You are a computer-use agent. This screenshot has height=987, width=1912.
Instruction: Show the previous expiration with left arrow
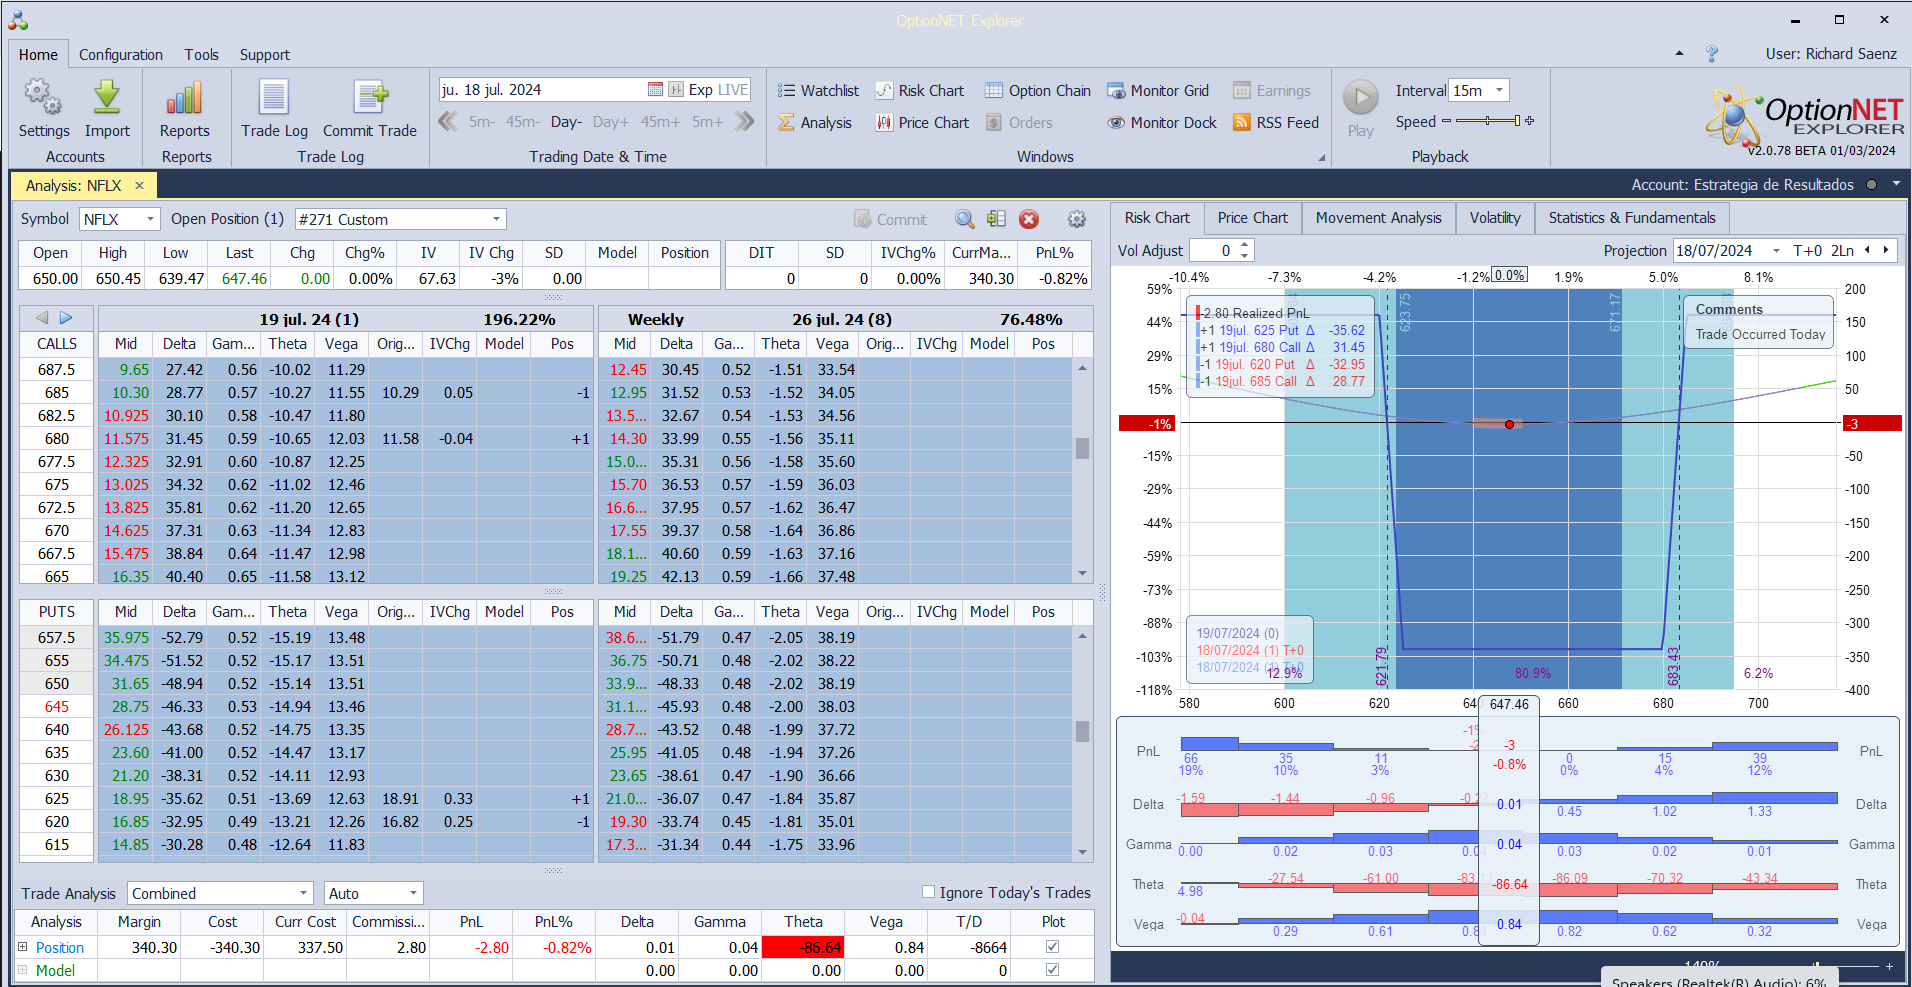click(x=42, y=318)
